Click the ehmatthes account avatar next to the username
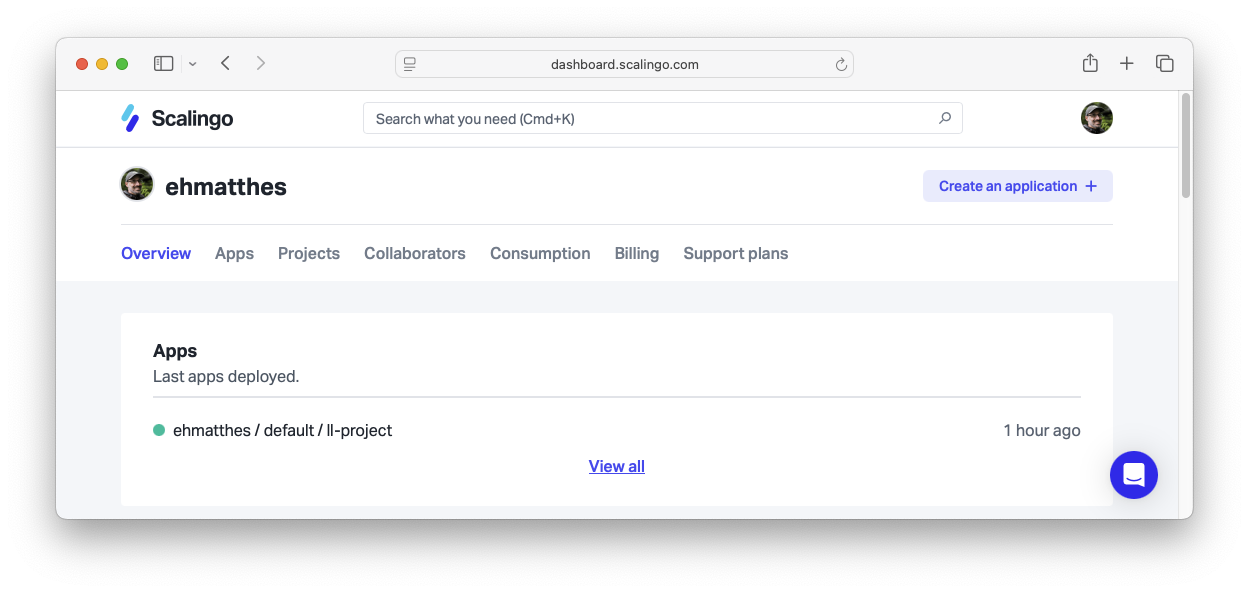1249x593 pixels. [136, 184]
